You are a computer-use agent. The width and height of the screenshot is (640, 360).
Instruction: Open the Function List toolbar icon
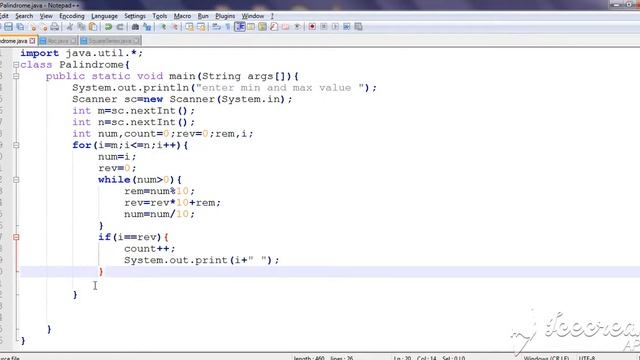click(x=273, y=27)
